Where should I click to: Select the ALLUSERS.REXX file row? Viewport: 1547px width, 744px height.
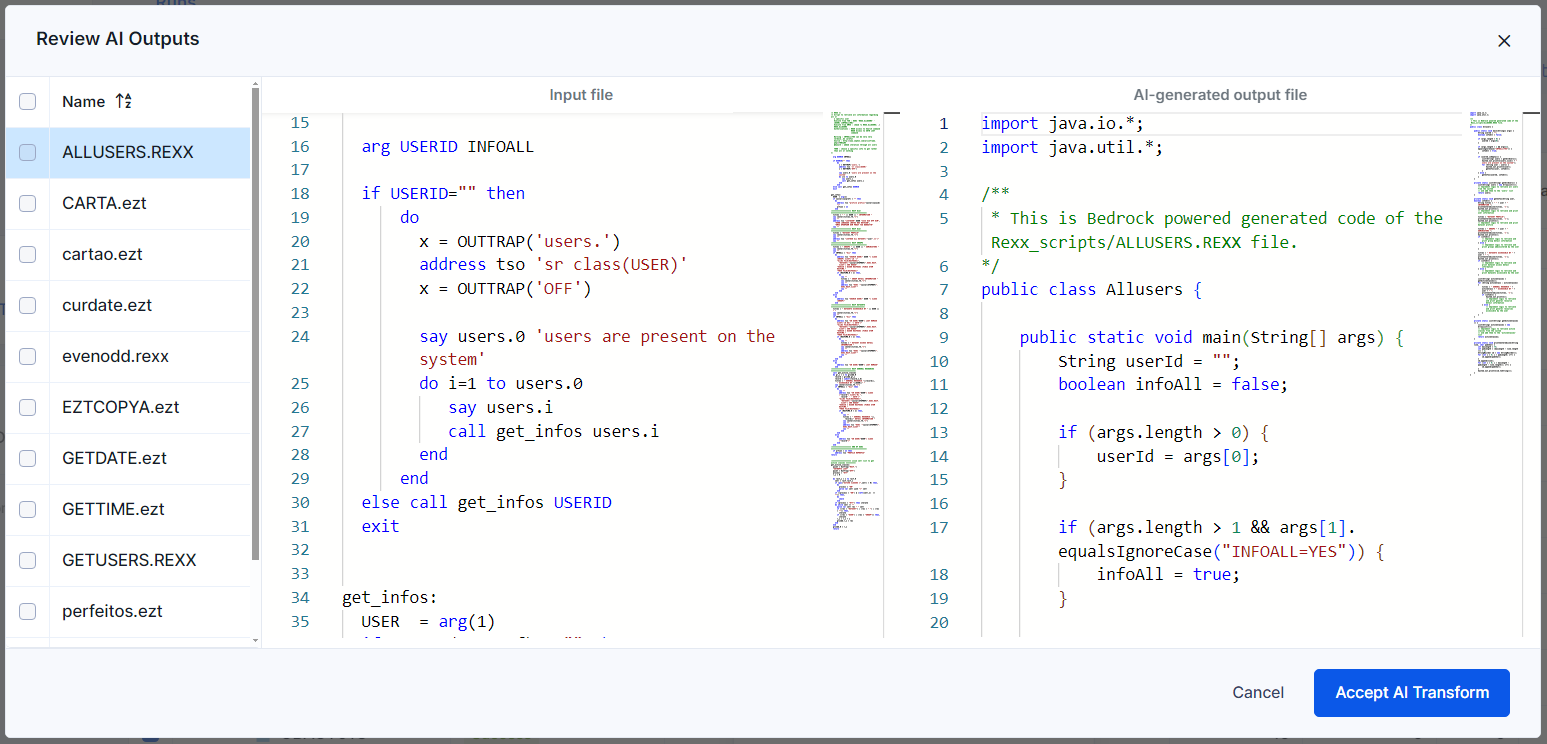pyautogui.click(x=128, y=152)
